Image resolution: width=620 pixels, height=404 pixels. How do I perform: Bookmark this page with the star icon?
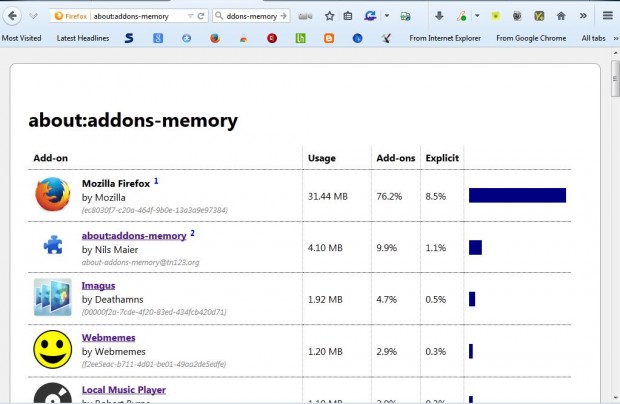point(329,16)
